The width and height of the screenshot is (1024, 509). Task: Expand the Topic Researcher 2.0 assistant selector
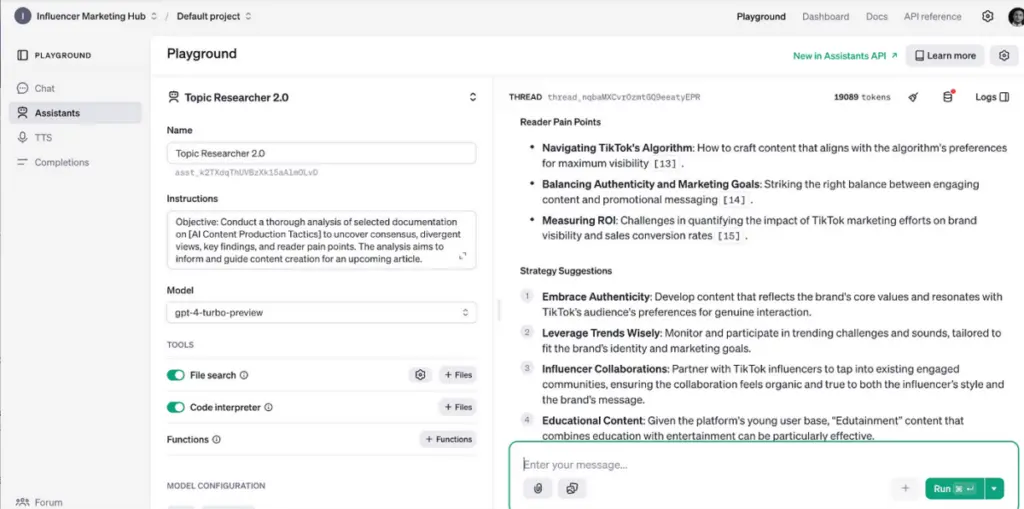point(472,98)
